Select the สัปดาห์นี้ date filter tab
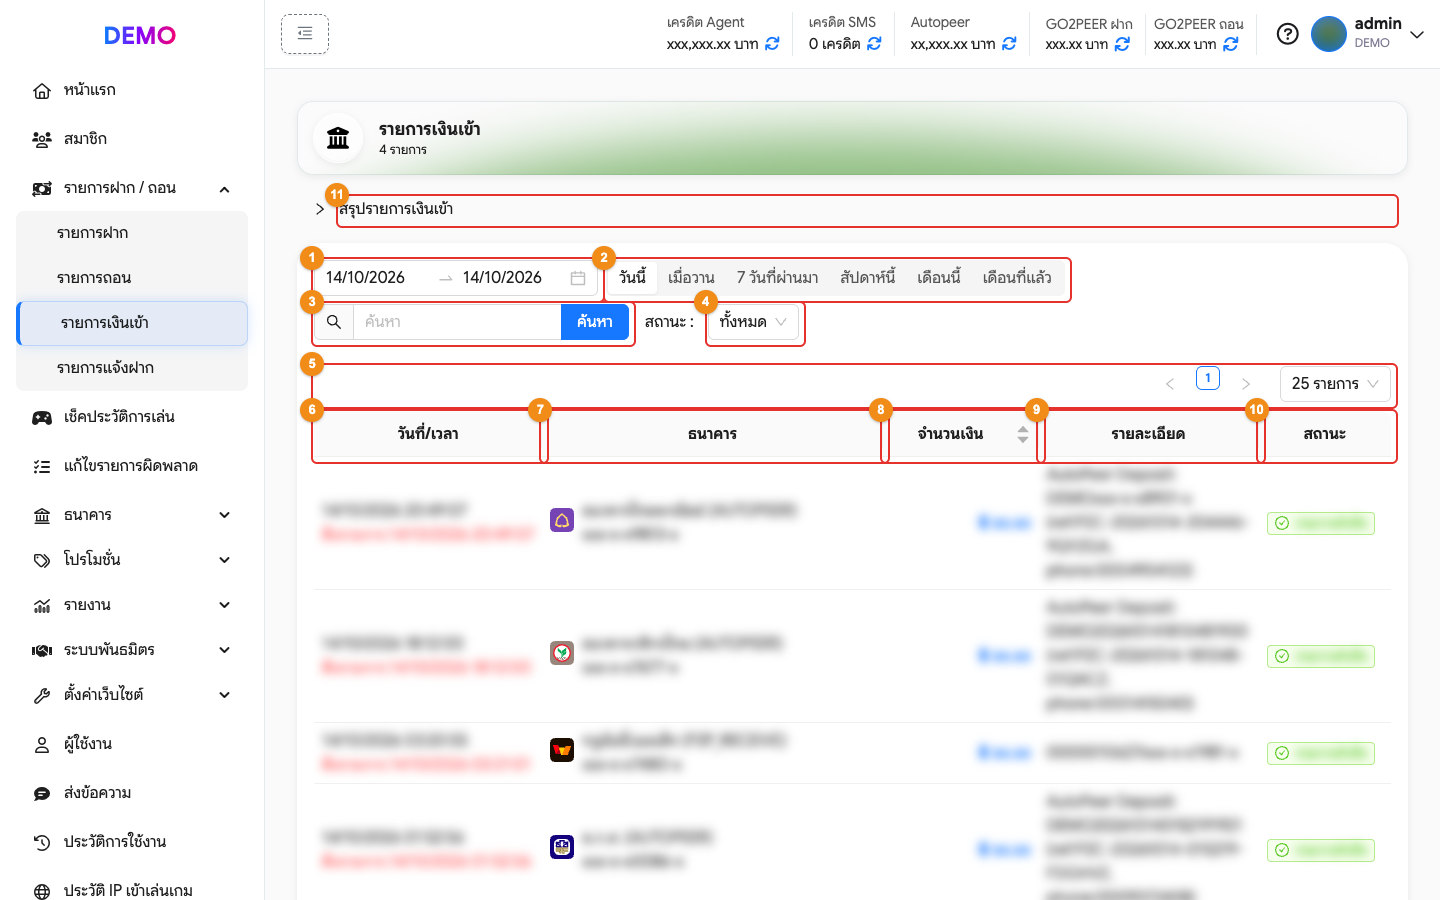The width and height of the screenshot is (1440, 900). click(868, 277)
